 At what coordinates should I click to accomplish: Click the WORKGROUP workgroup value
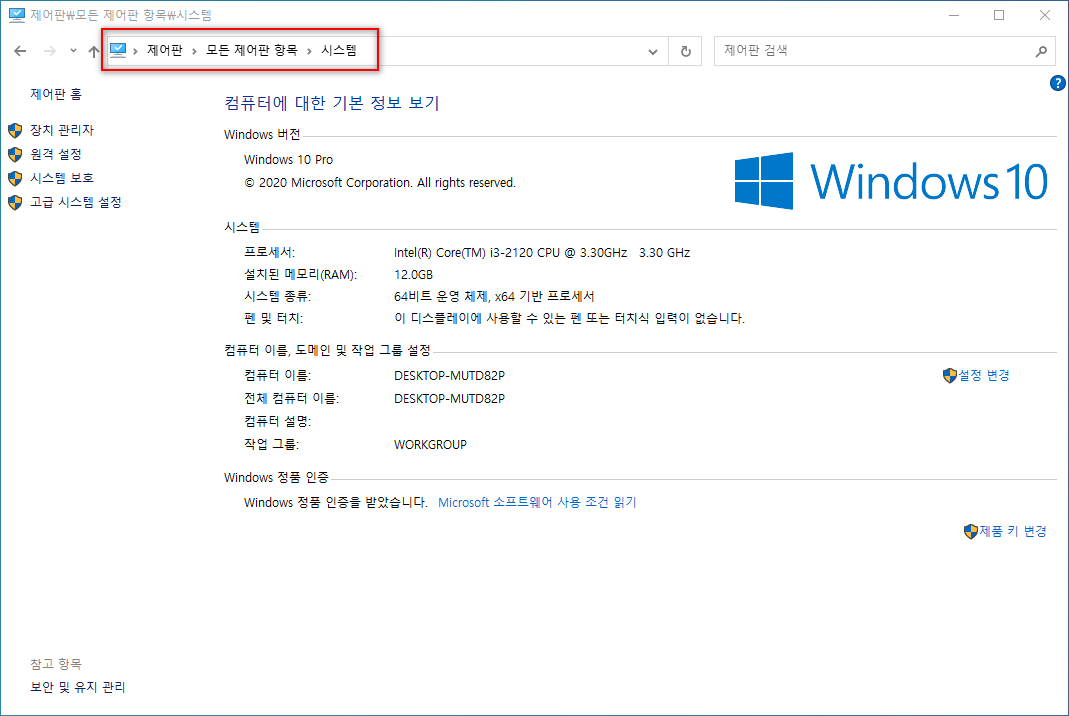coord(430,445)
